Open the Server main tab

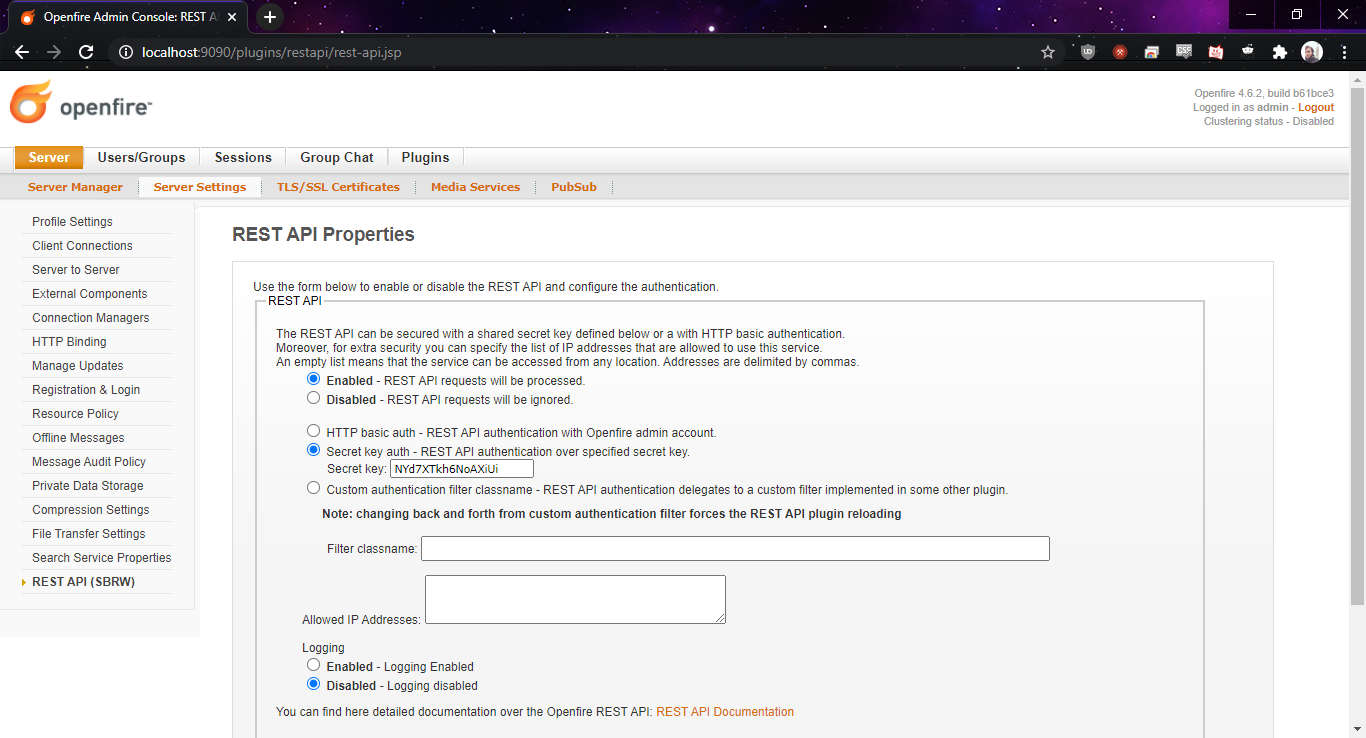[x=49, y=157]
